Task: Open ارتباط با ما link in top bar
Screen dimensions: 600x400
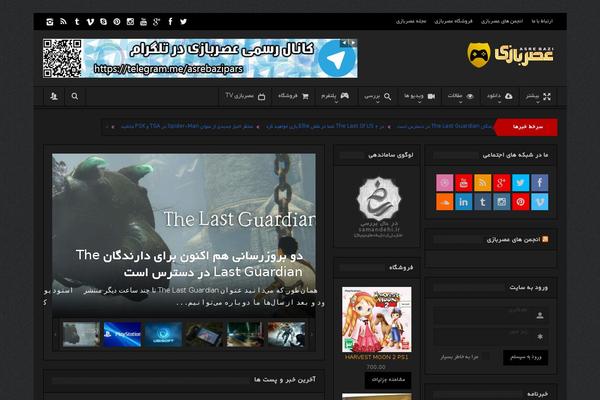Action: click(x=542, y=21)
